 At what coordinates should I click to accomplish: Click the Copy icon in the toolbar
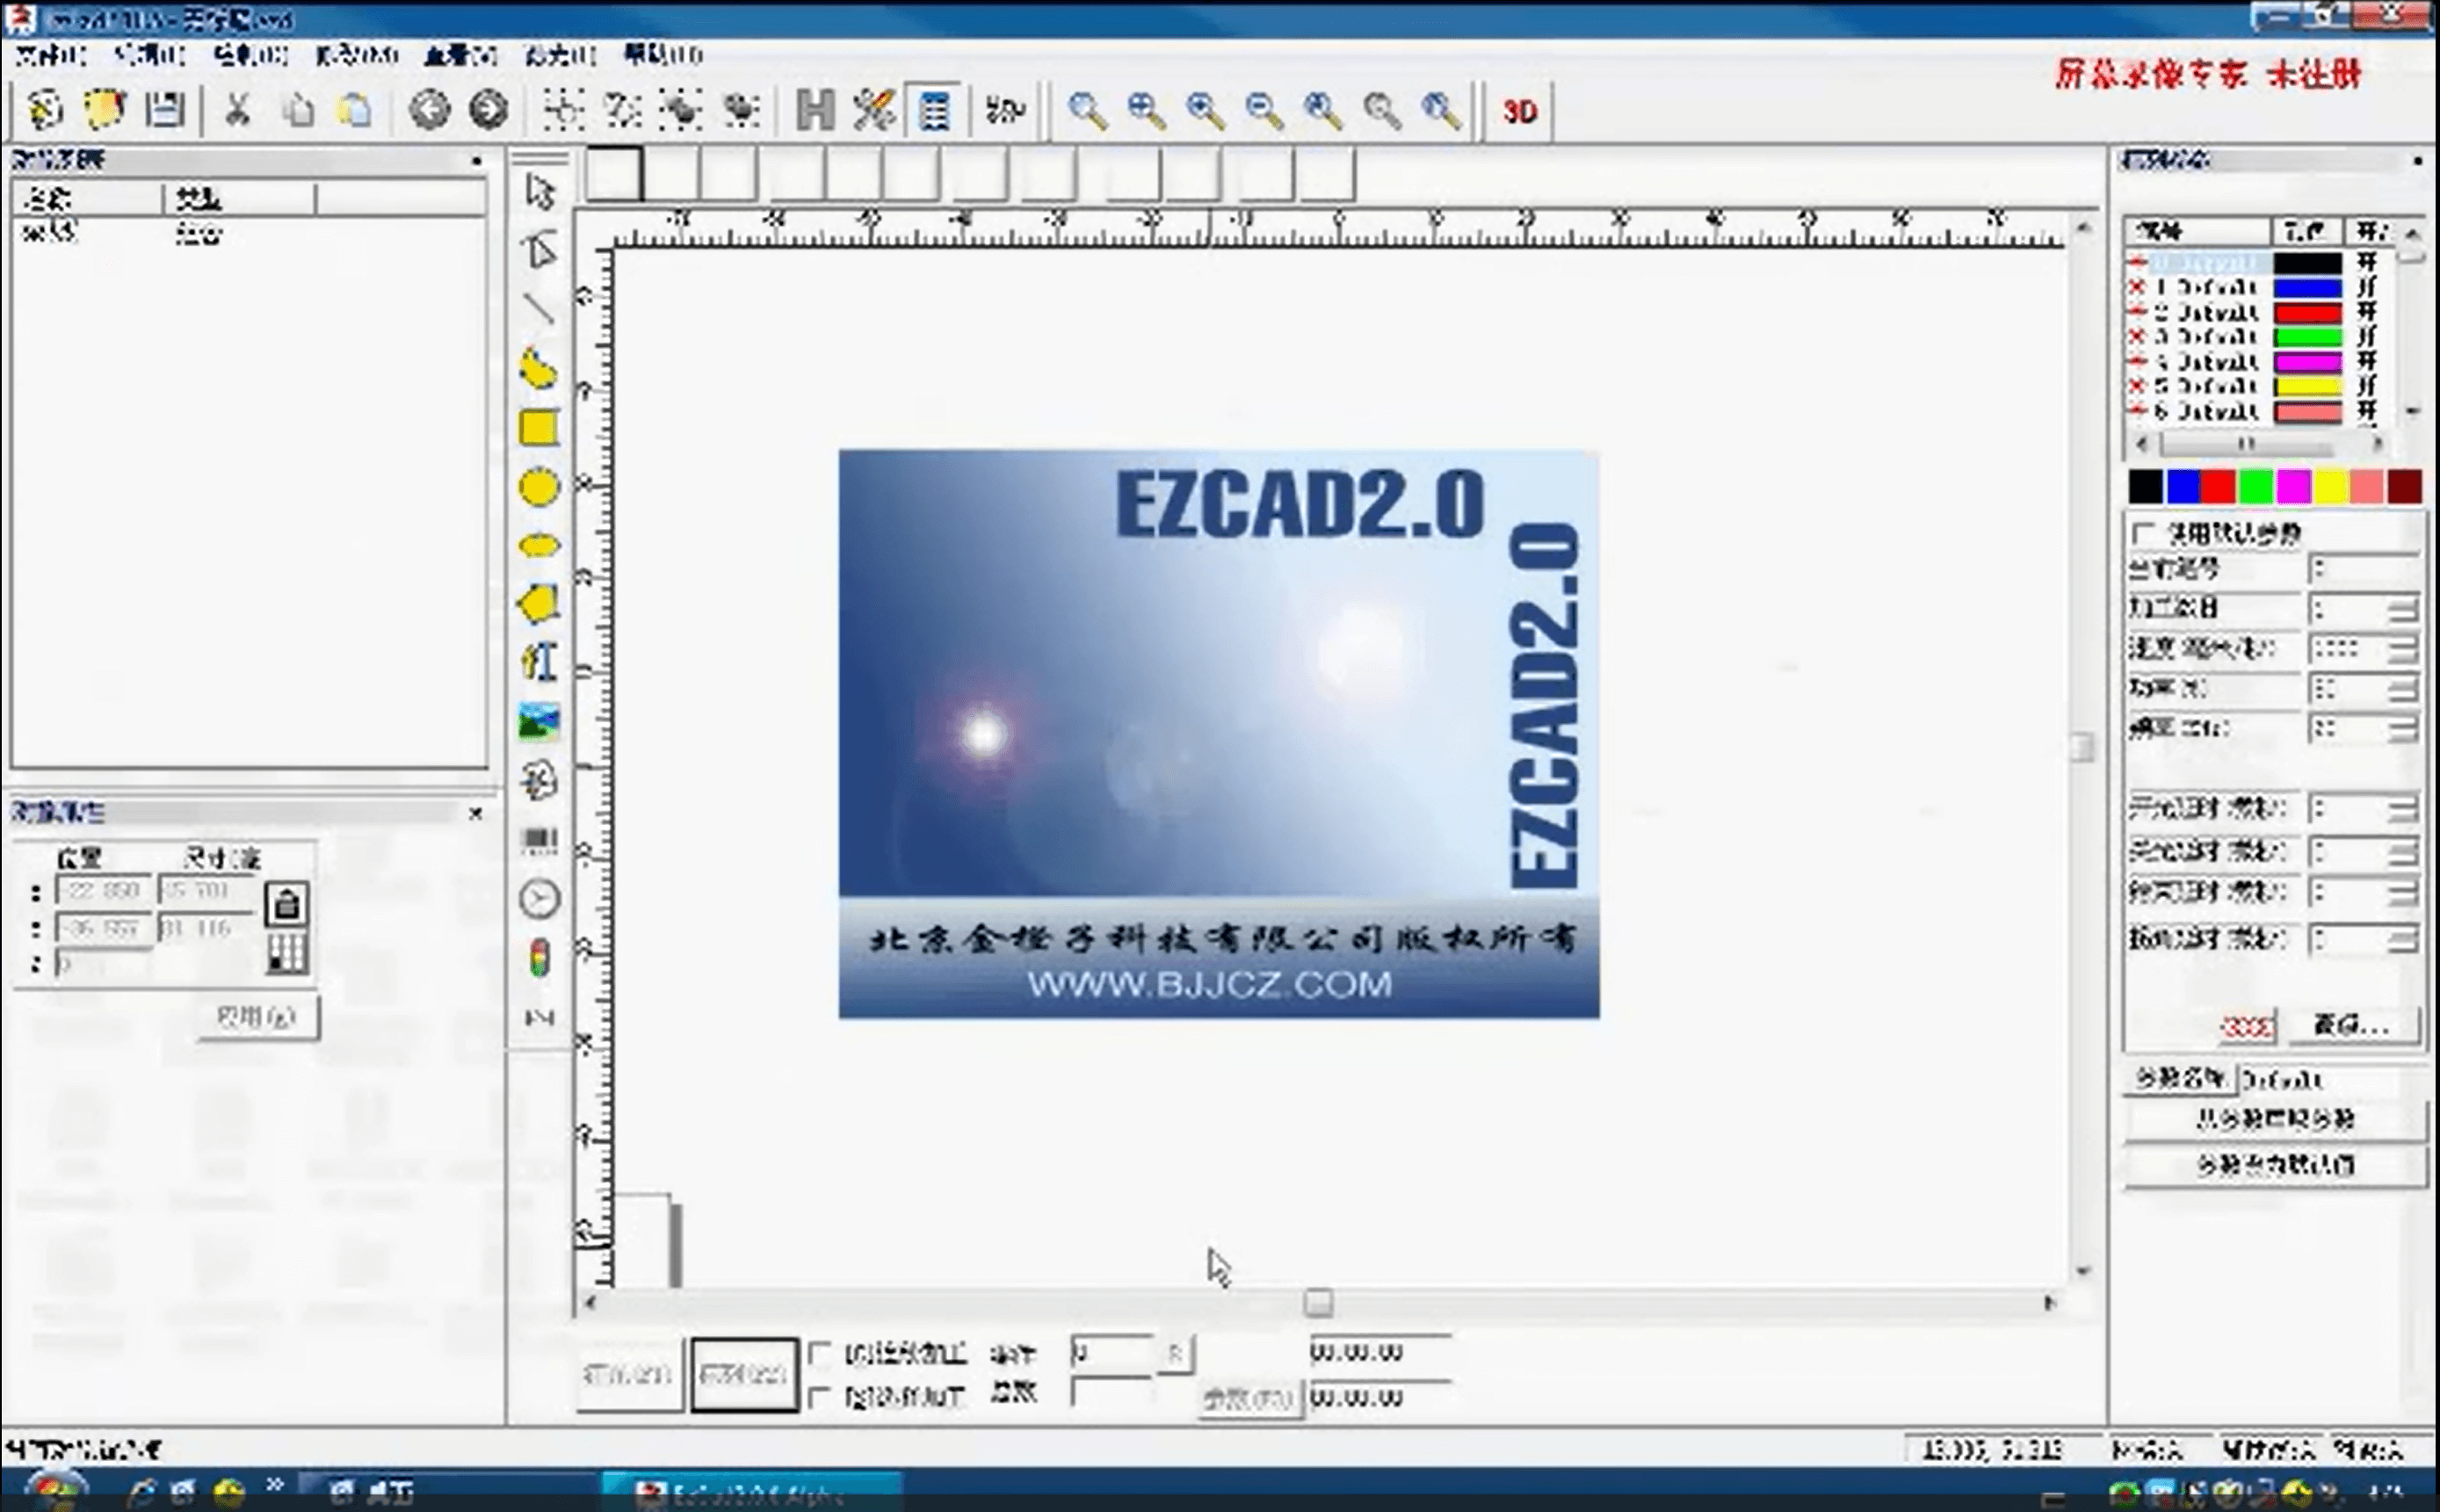pos(297,110)
